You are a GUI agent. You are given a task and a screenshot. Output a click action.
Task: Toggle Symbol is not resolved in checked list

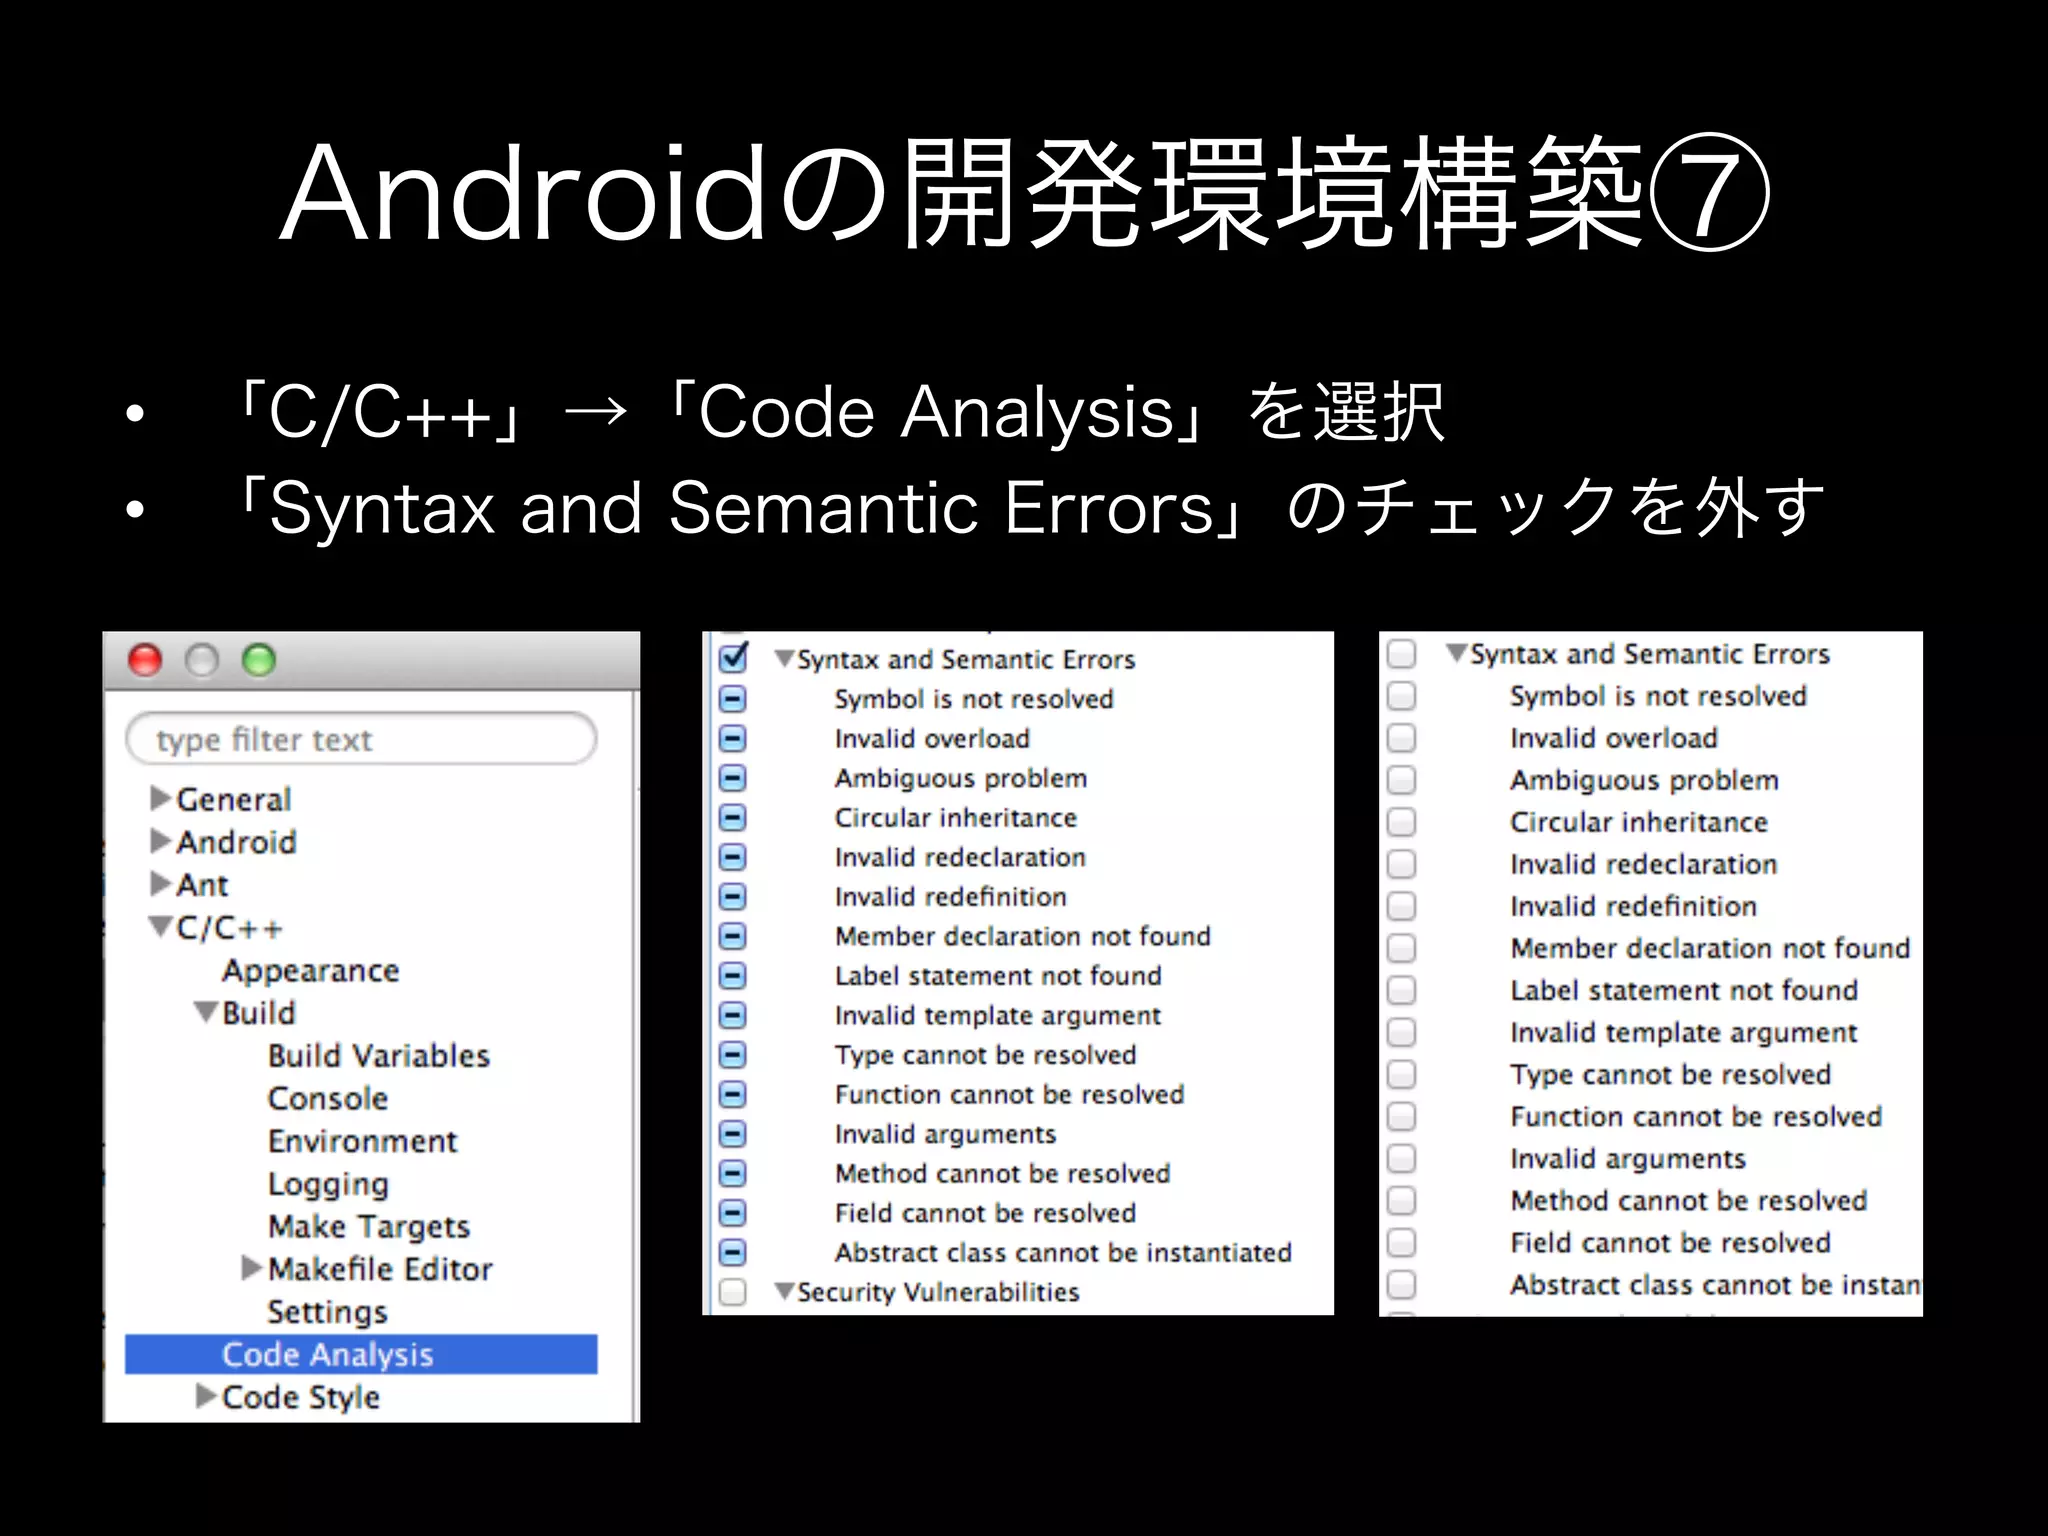733,698
